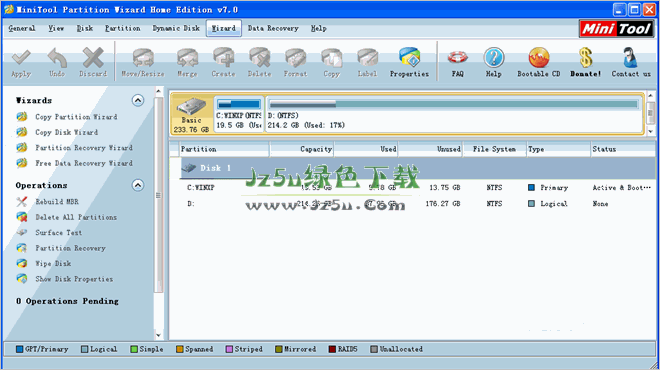Select the D: NTFS partition block in disk map

pyautogui.click(x=454, y=114)
